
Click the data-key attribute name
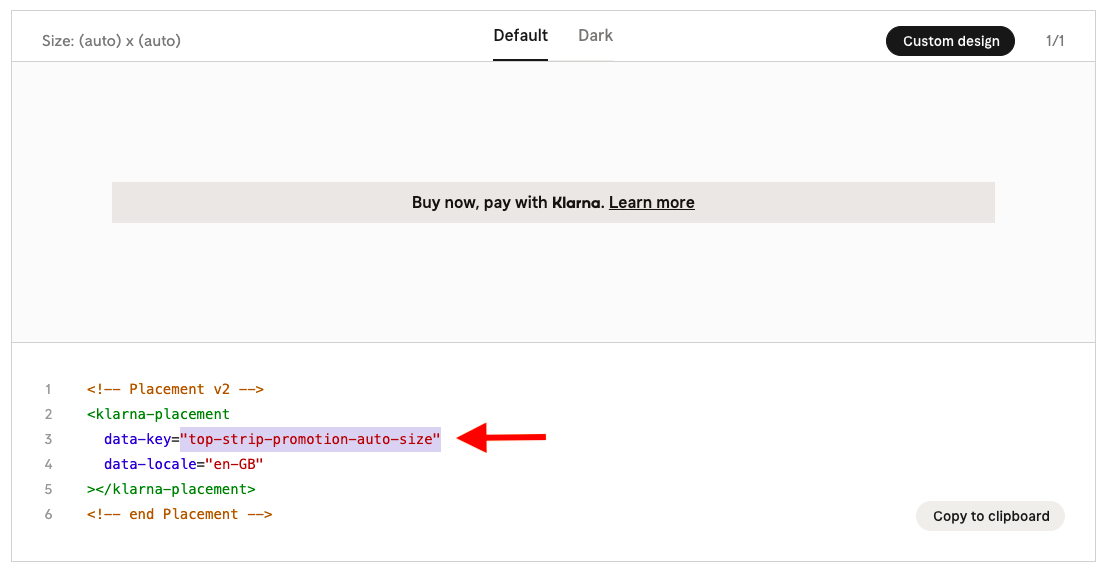tap(137, 440)
